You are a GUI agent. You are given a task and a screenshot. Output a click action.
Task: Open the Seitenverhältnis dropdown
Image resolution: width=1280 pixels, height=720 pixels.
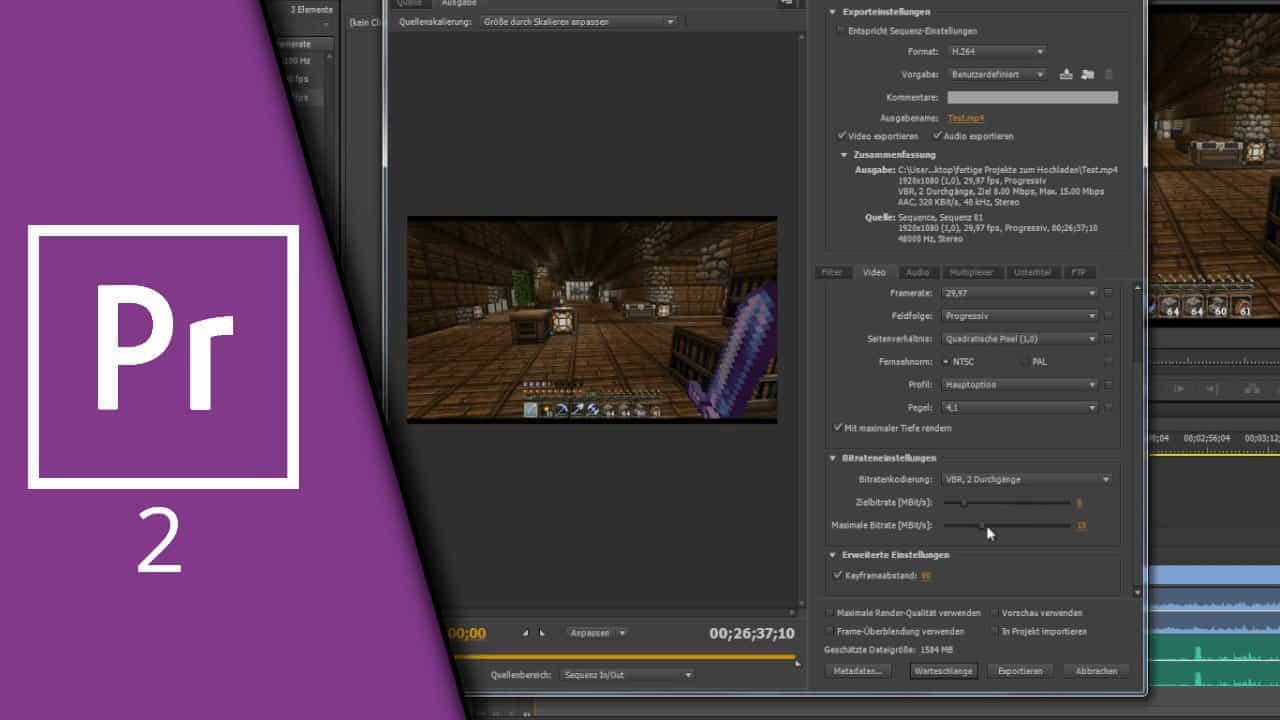click(x=1020, y=339)
